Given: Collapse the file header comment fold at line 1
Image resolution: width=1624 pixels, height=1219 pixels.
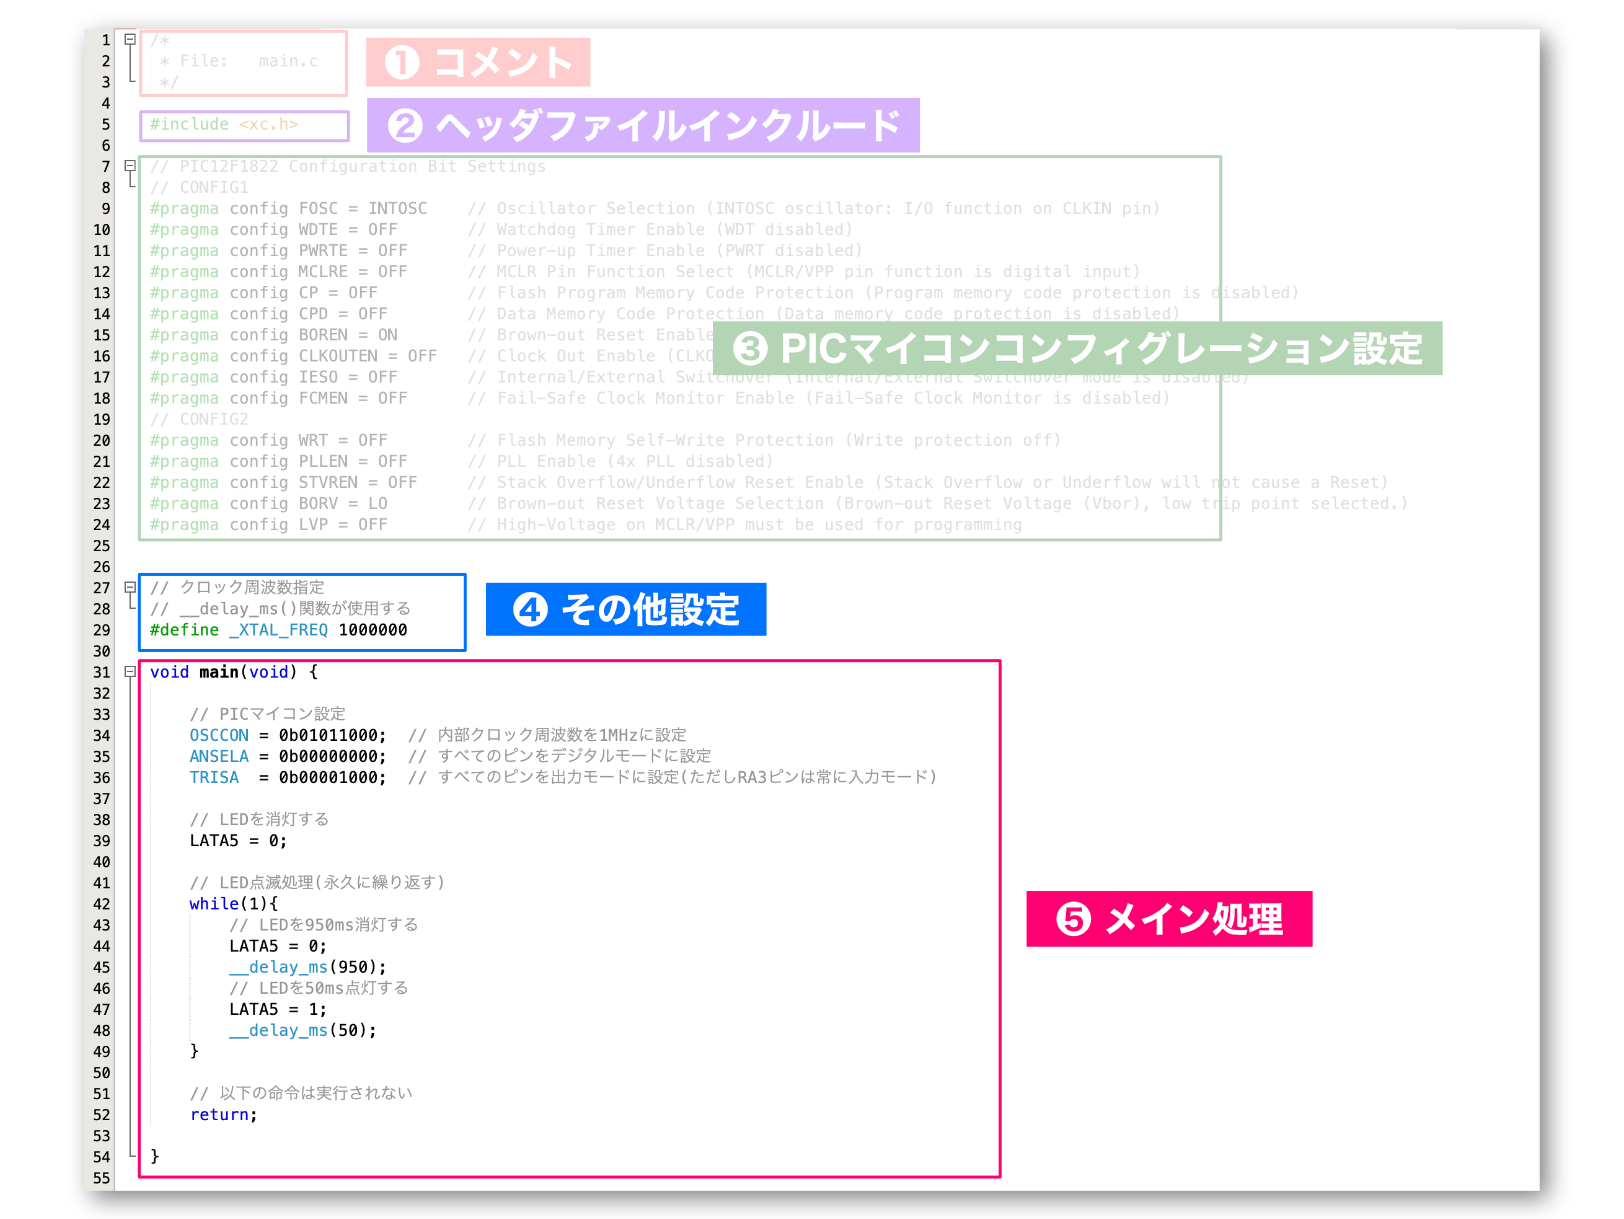Looking at the screenshot, I should pos(130,40).
